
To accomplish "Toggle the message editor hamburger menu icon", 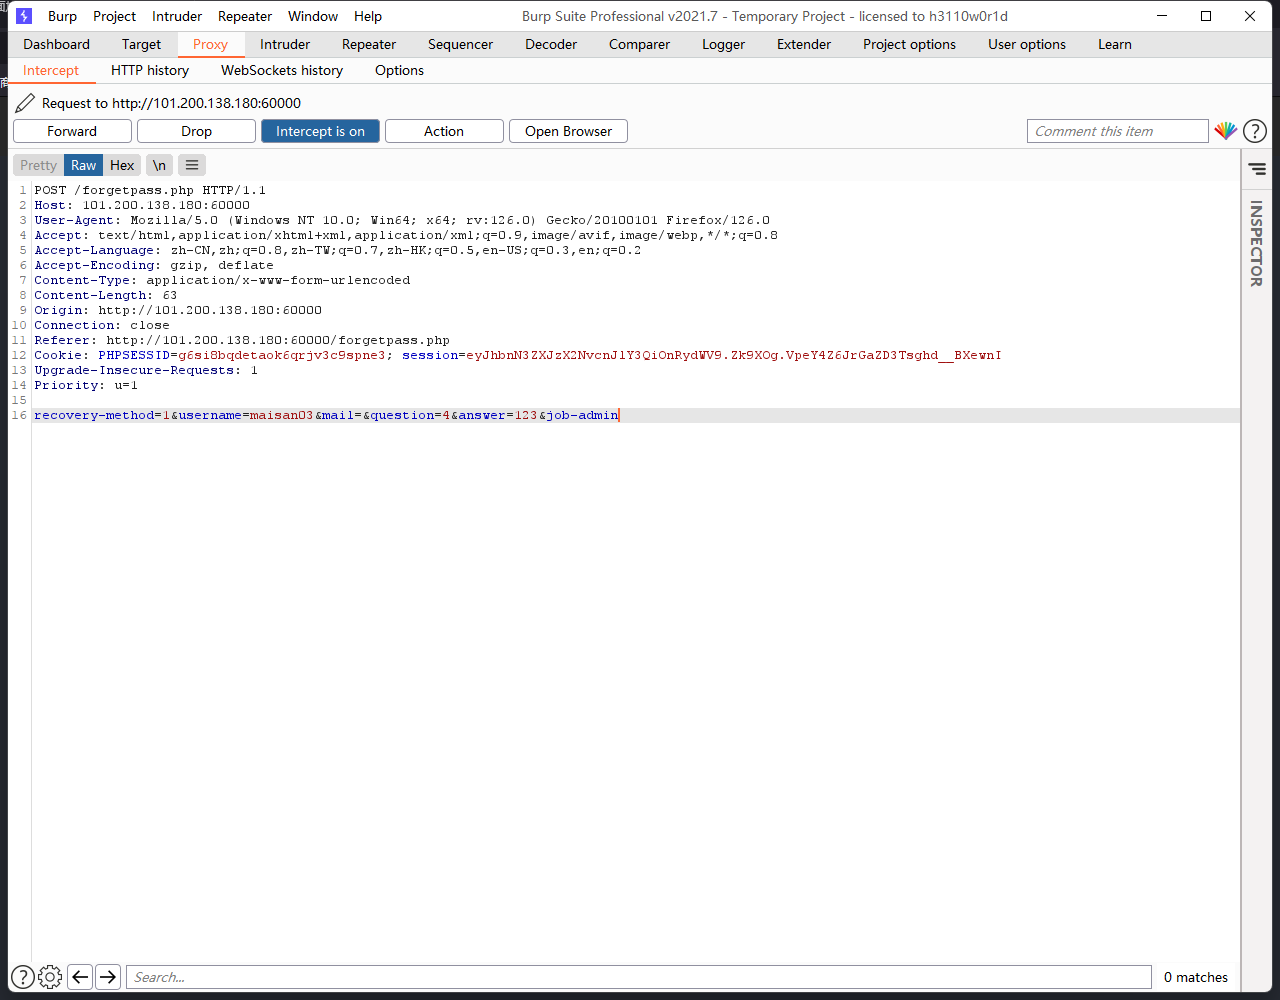I will tap(192, 165).
